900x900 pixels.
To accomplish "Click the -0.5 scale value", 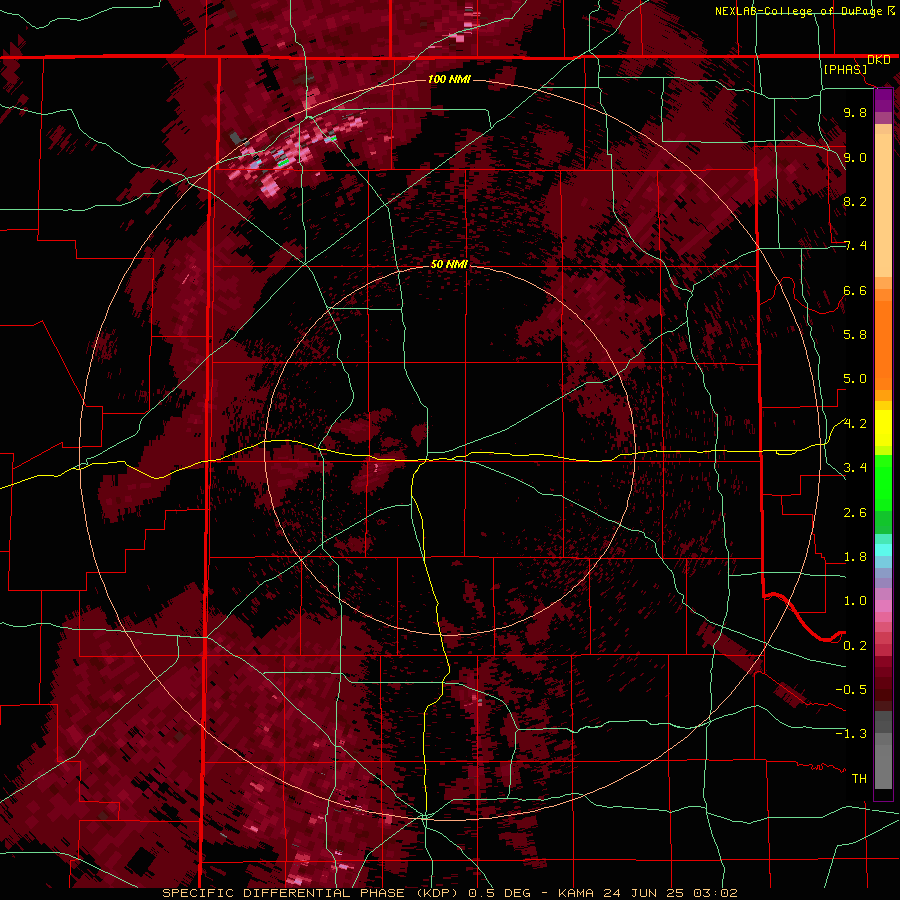I will click(x=851, y=690).
